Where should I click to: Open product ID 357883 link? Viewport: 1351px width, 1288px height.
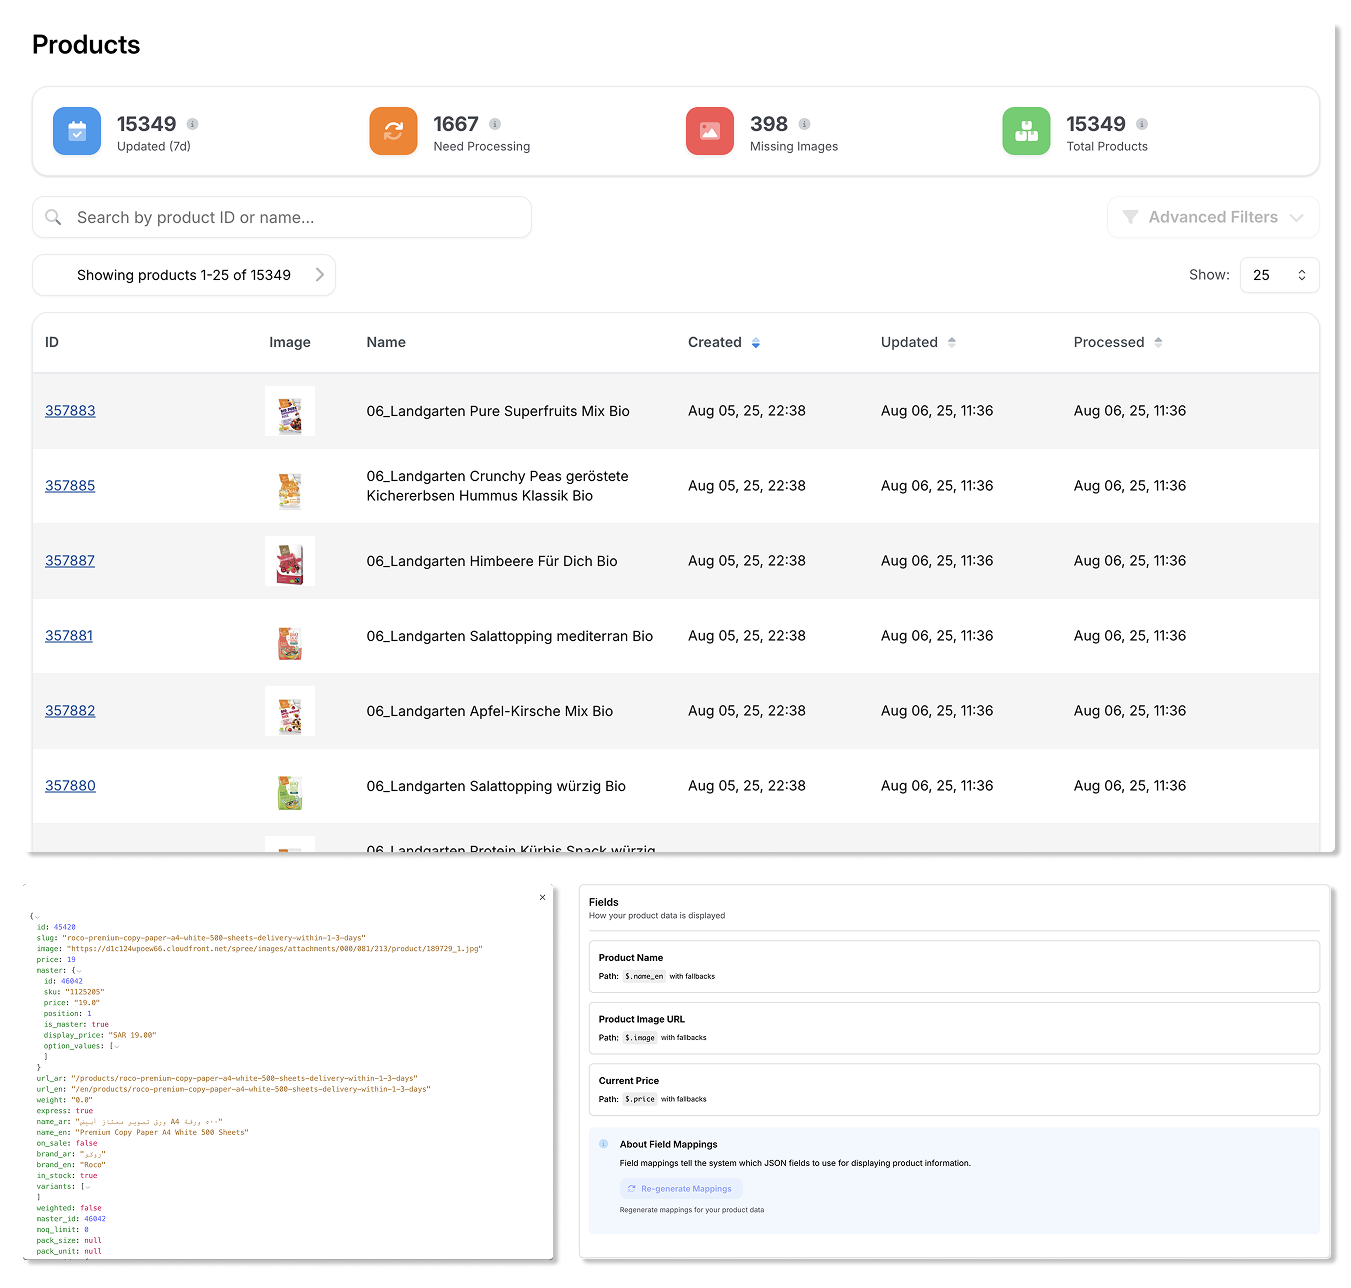point(70,411)
